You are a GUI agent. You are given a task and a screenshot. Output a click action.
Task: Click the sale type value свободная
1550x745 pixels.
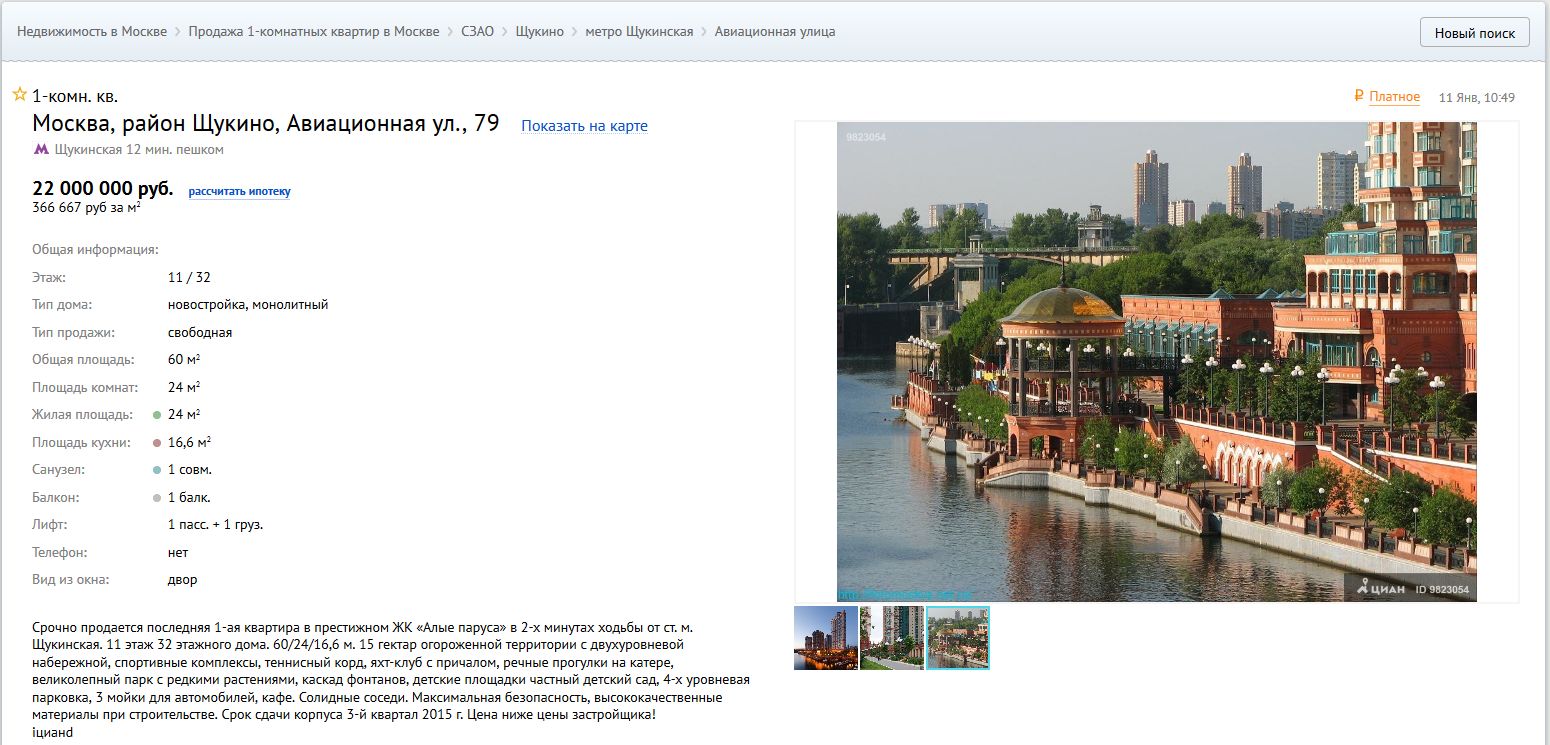200,332
